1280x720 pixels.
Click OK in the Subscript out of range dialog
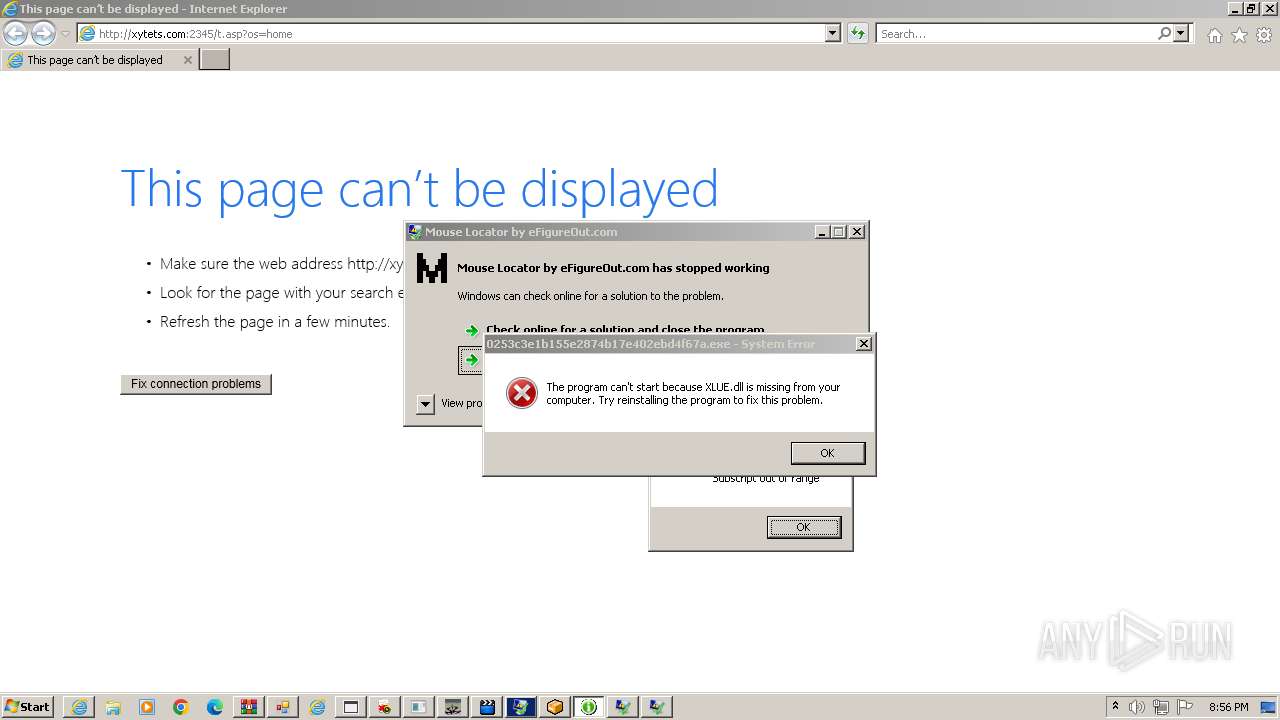pyautogui.click(x=803, y=527)
